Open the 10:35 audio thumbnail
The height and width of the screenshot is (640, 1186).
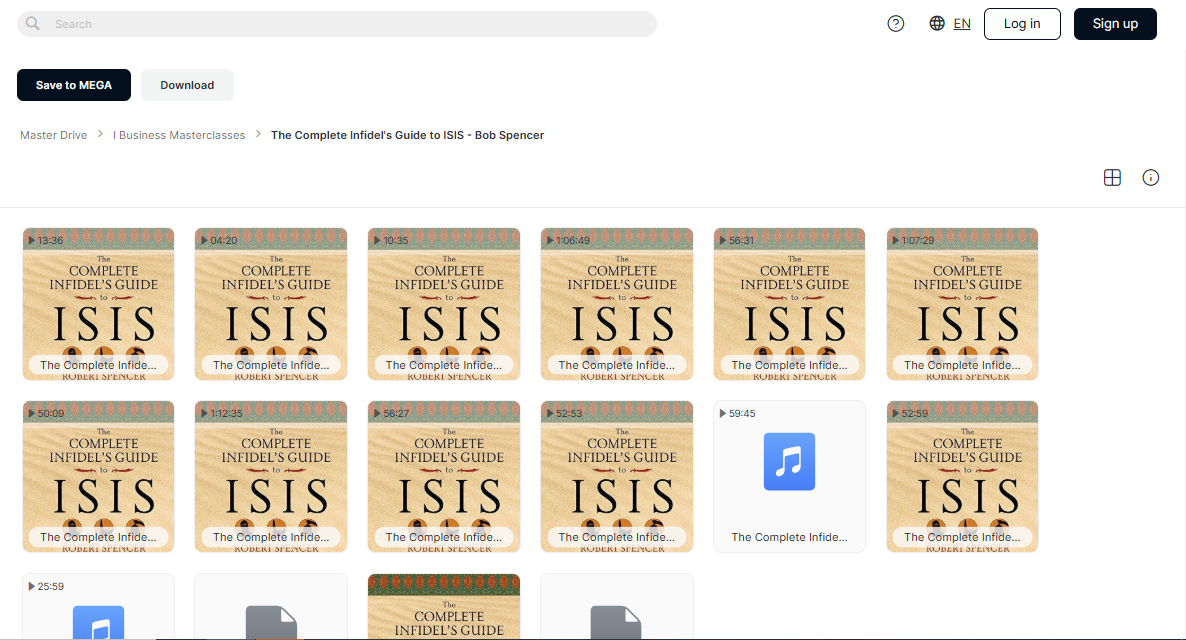click(444, 304)
